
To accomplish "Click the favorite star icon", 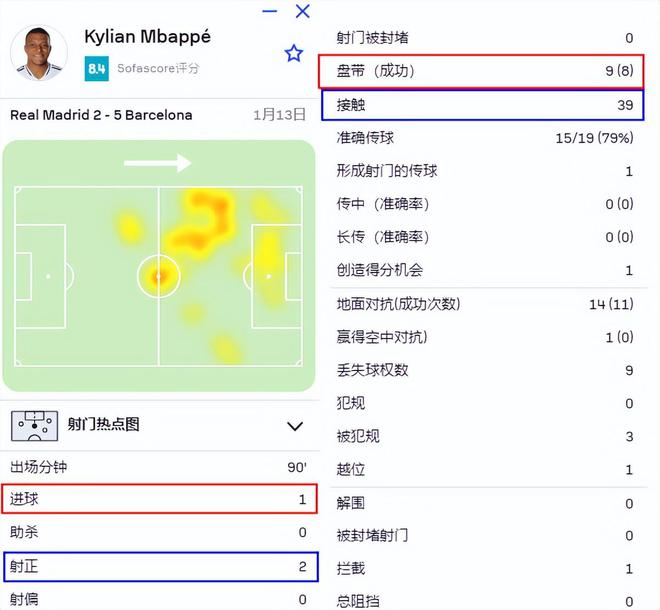I will (x=293, y=54).
